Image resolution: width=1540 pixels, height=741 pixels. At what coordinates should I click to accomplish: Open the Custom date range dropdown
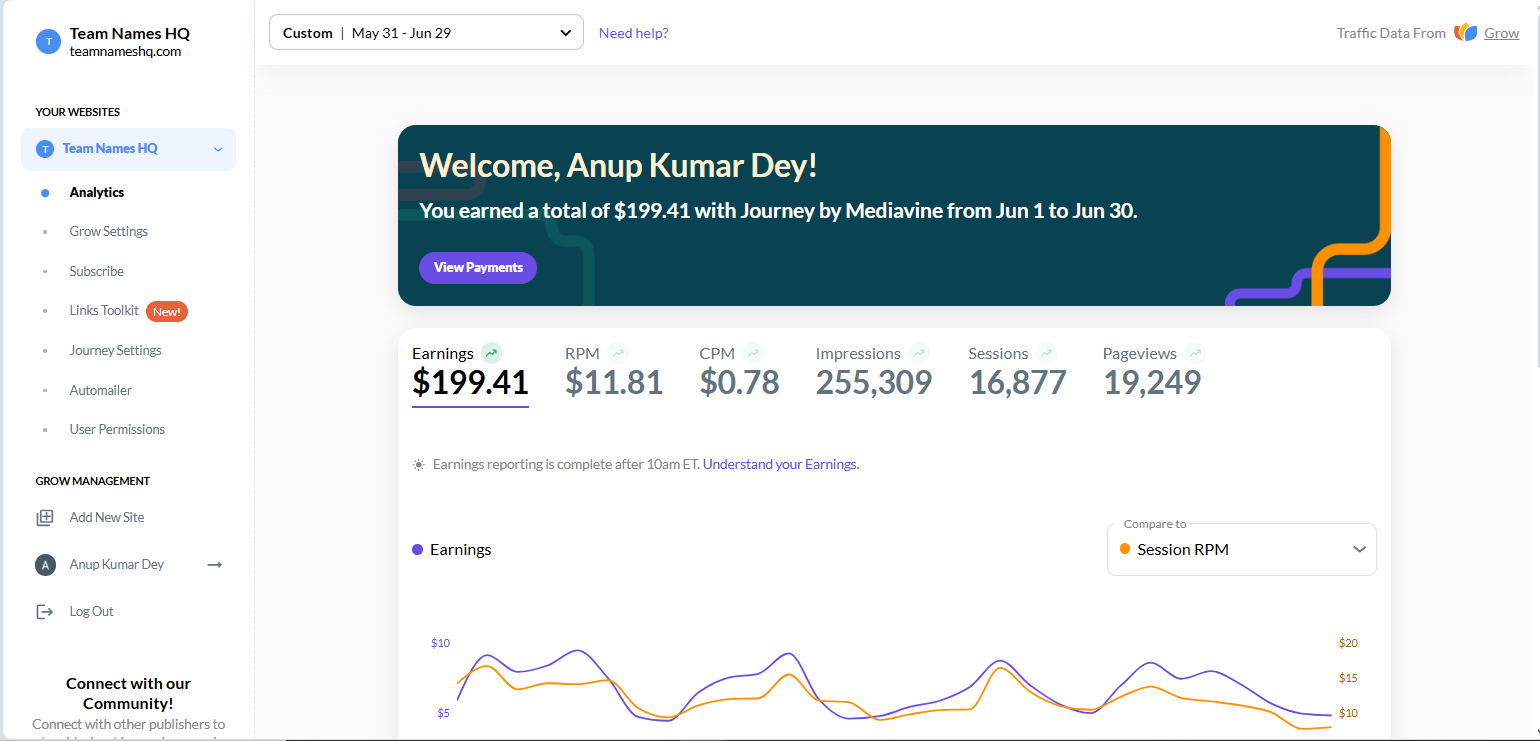coord(426,32)
